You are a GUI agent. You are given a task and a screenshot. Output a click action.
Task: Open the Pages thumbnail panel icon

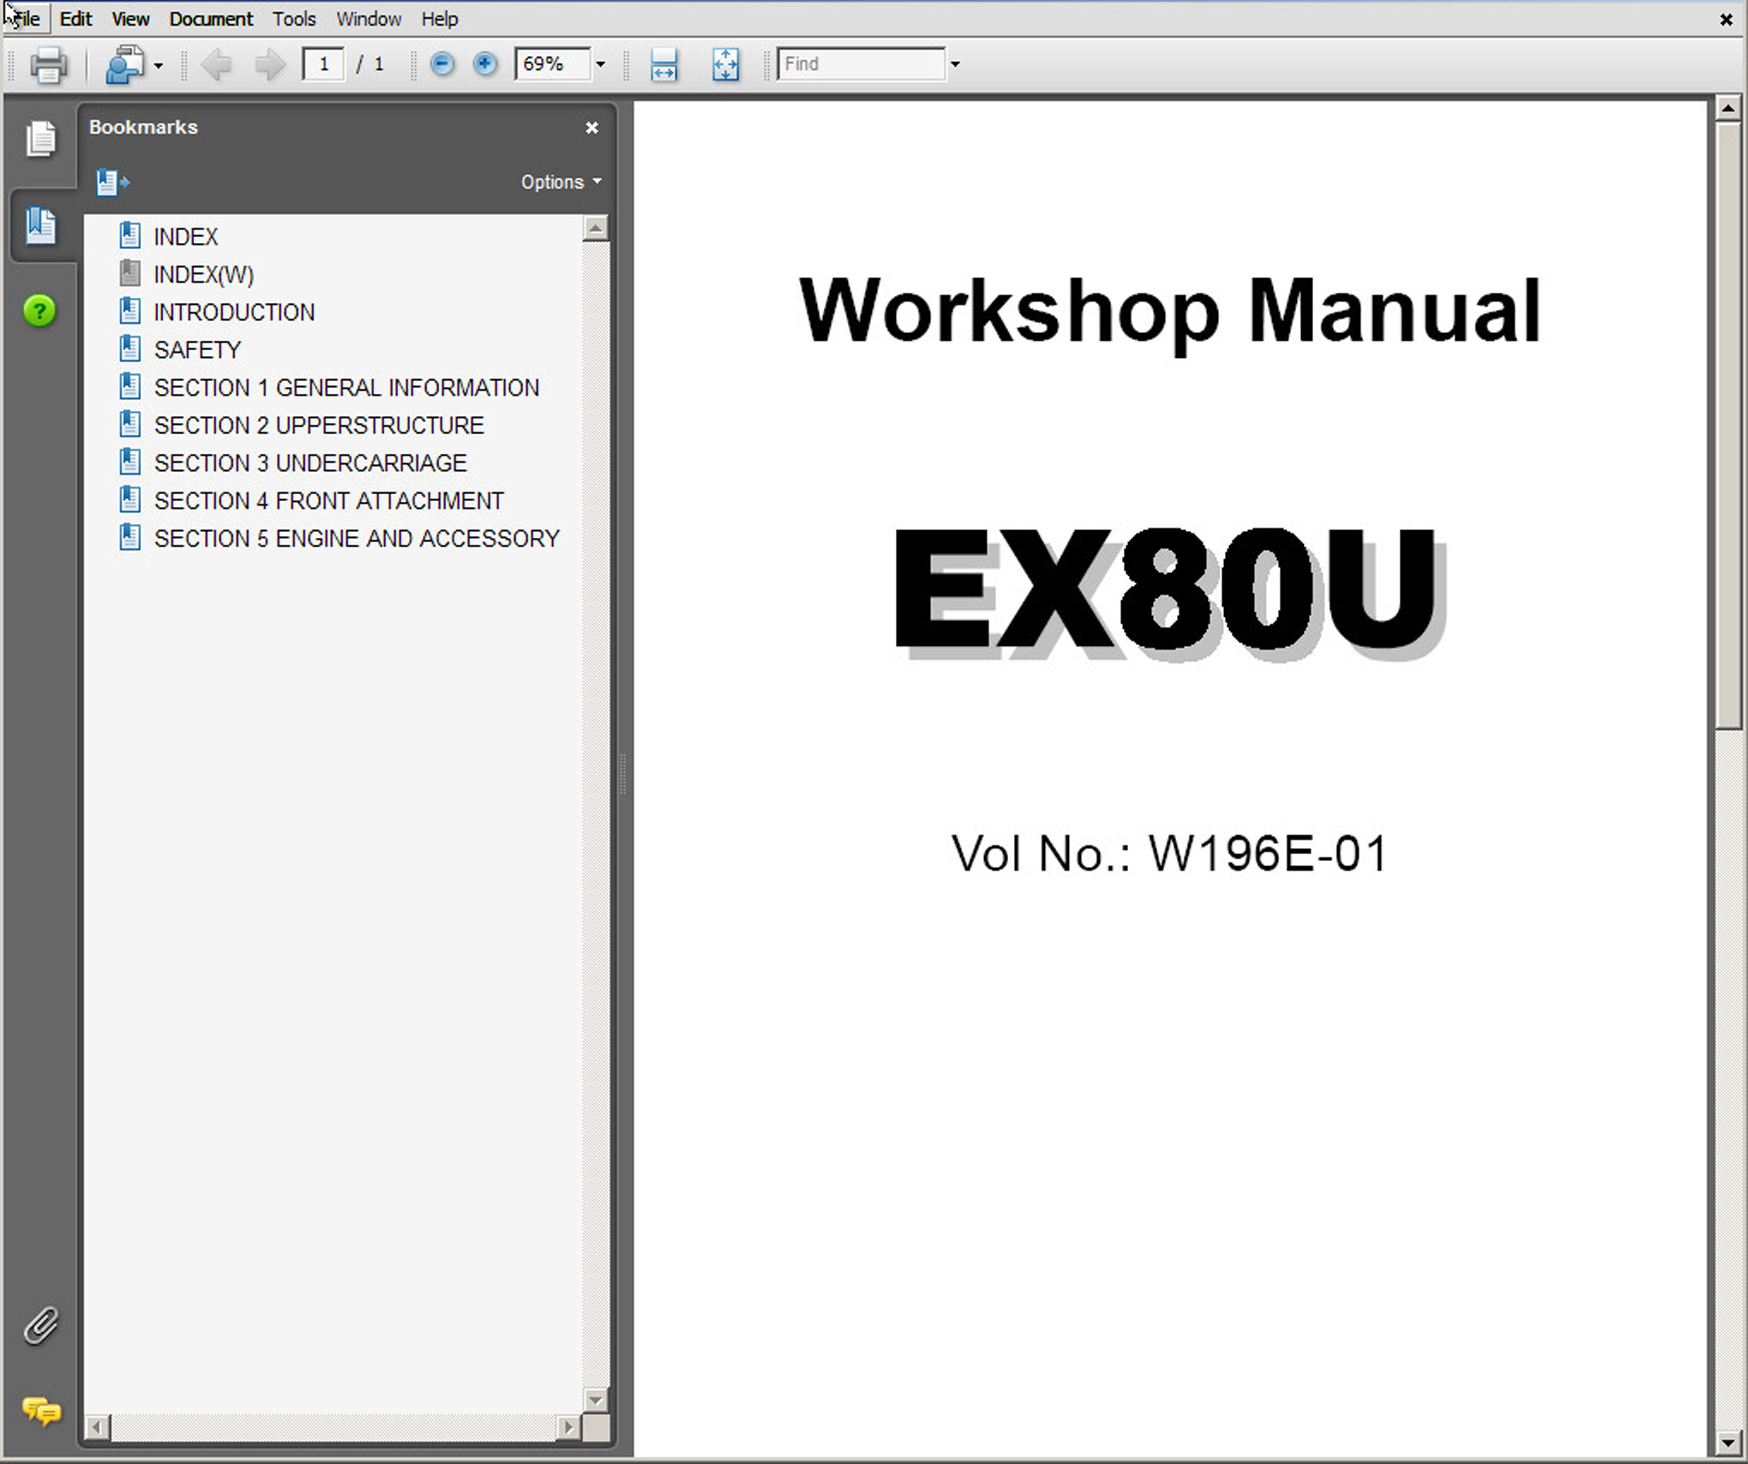coord(41,138)
